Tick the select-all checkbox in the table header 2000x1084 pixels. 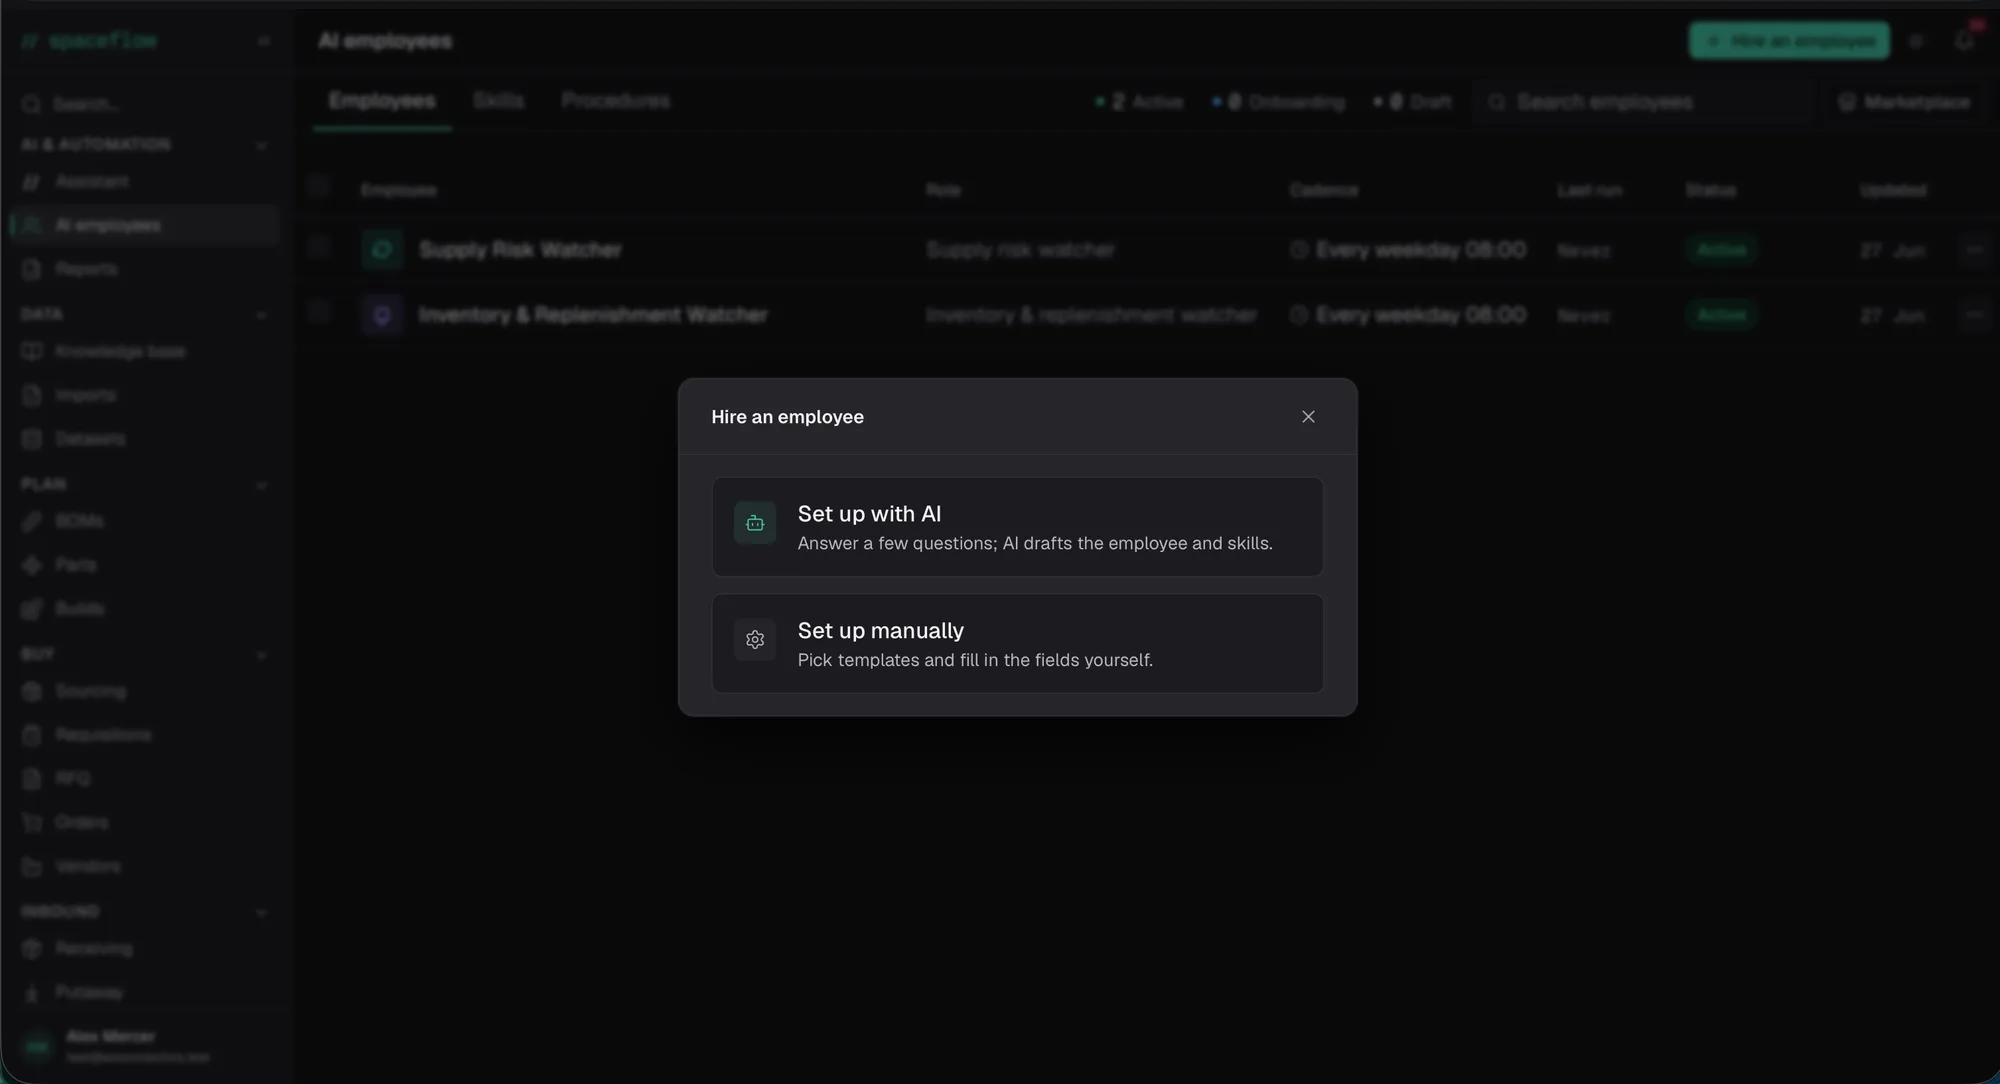pos(319,185)
